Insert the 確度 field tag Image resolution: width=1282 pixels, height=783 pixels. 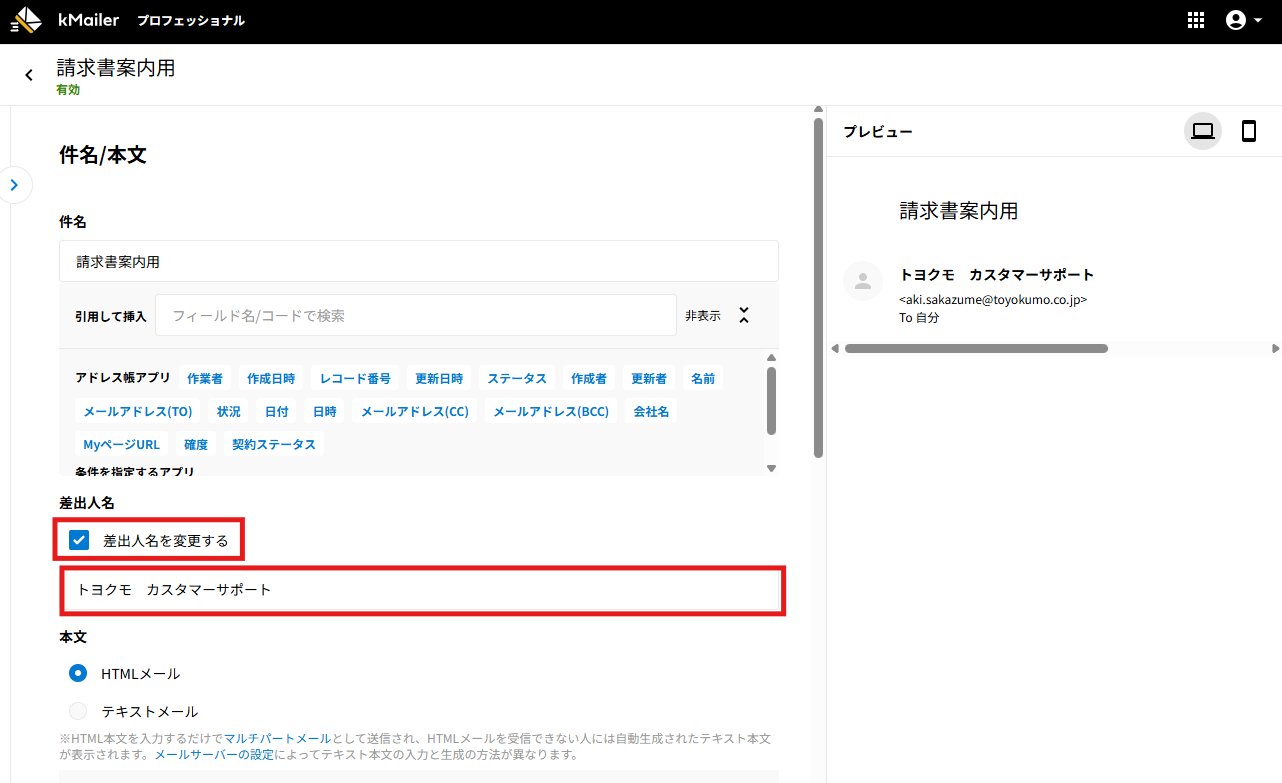click(196, 444)
